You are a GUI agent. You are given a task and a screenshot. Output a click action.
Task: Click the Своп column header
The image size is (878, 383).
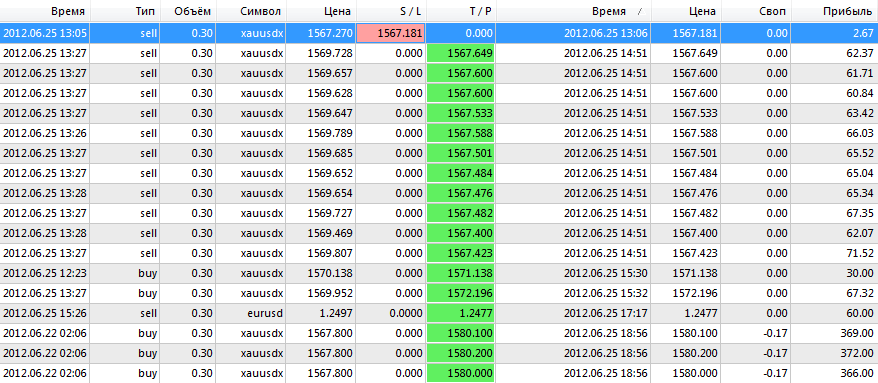click(756, 11)
